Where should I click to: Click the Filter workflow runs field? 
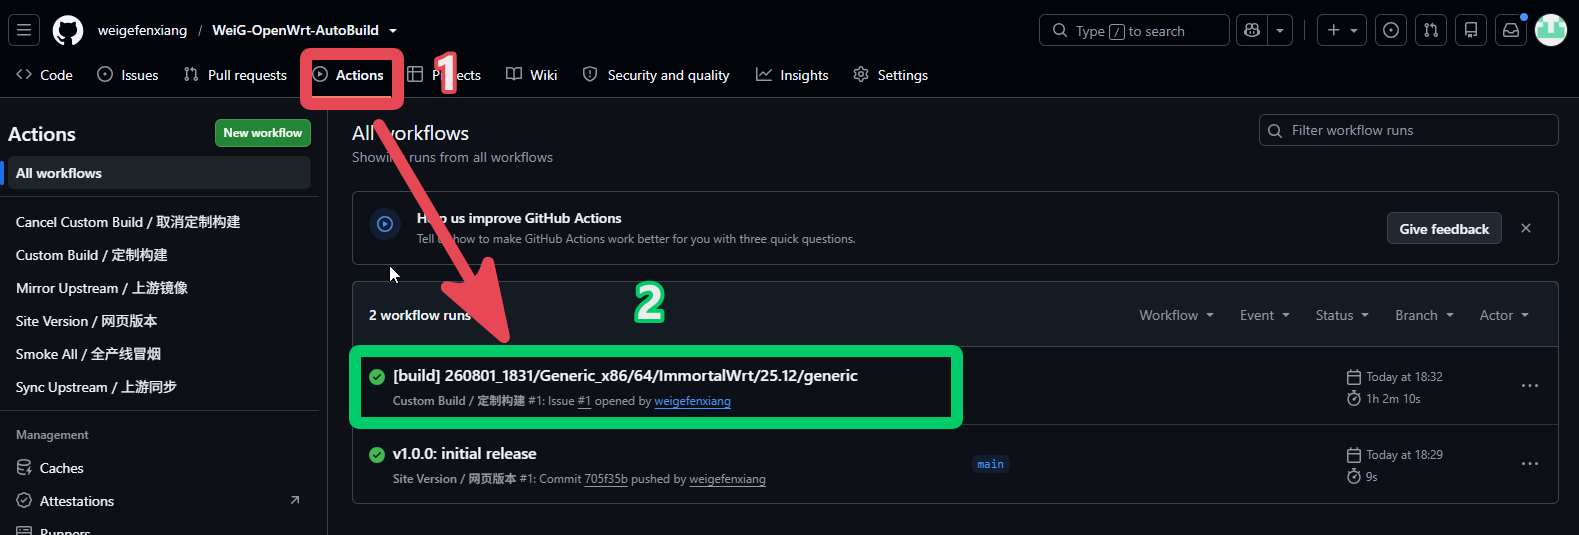tap(1408, 130)
